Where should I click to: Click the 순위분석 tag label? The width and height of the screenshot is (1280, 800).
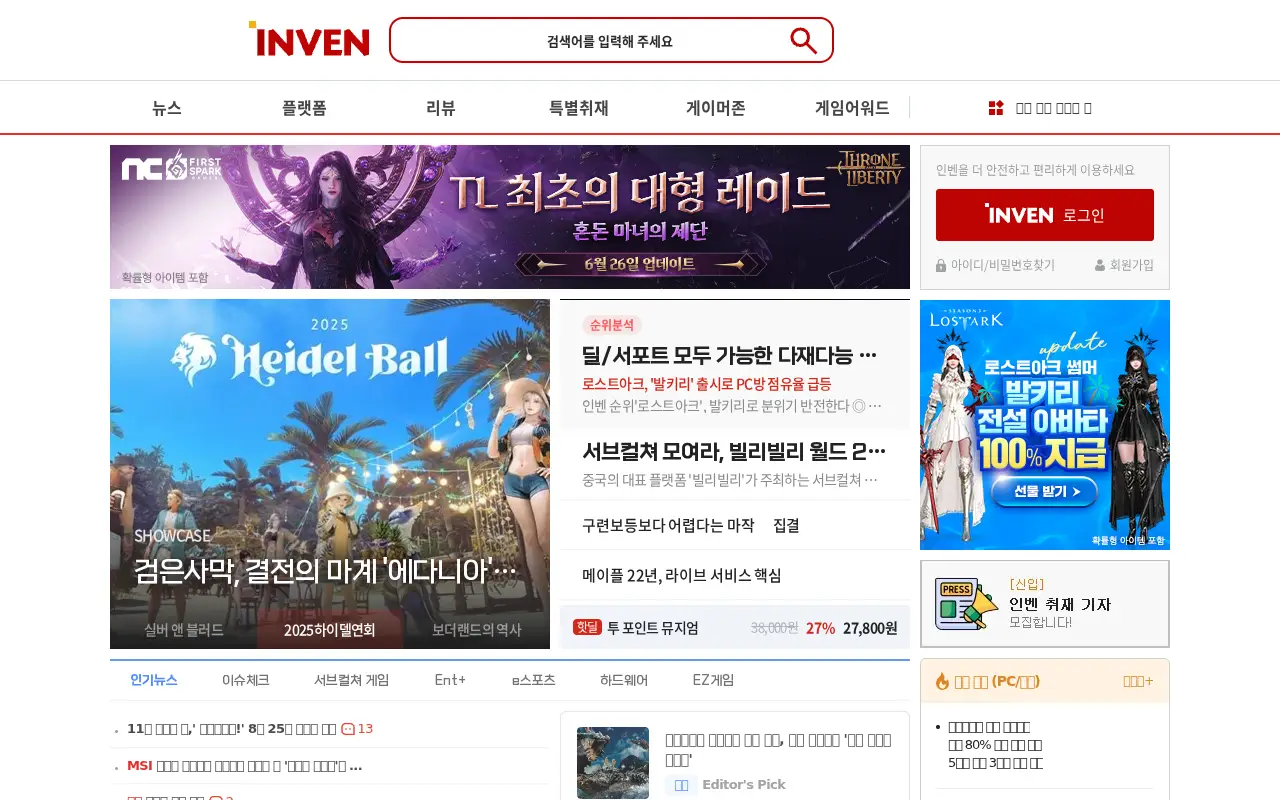point(611,325)
